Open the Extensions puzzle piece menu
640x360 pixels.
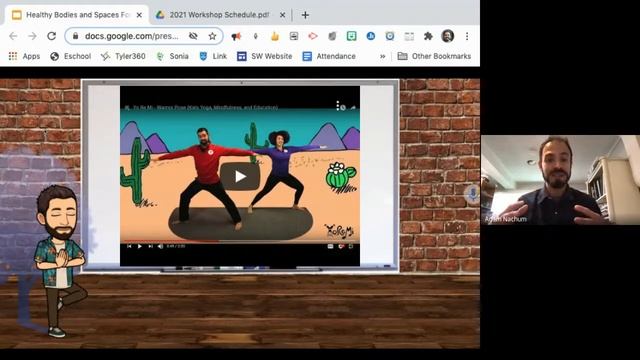428,36
